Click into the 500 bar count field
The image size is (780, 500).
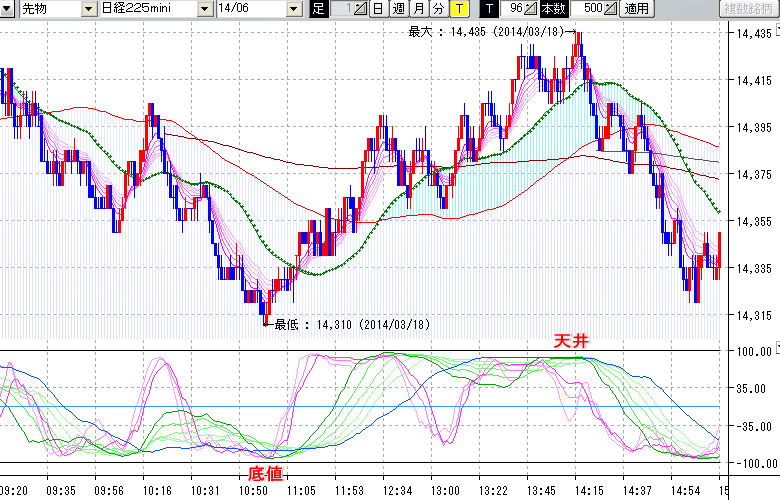point(587,9)
